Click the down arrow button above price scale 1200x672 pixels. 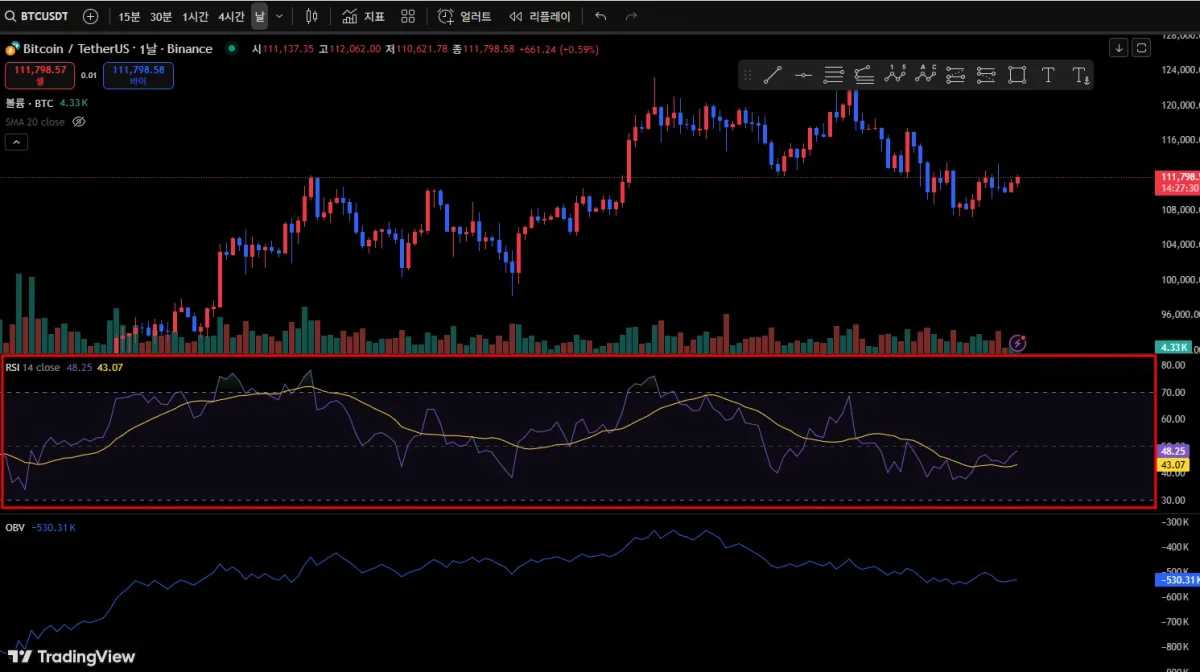[x=1118, y=48]
